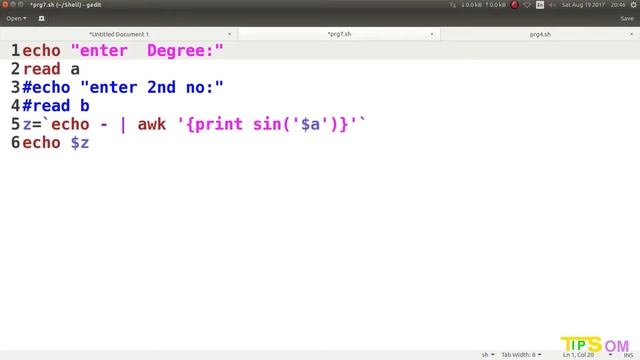Image resolution: width=640 pixels, height=360 pixels.
Task: Close the gedit window with red button
Action: point(5,4)
